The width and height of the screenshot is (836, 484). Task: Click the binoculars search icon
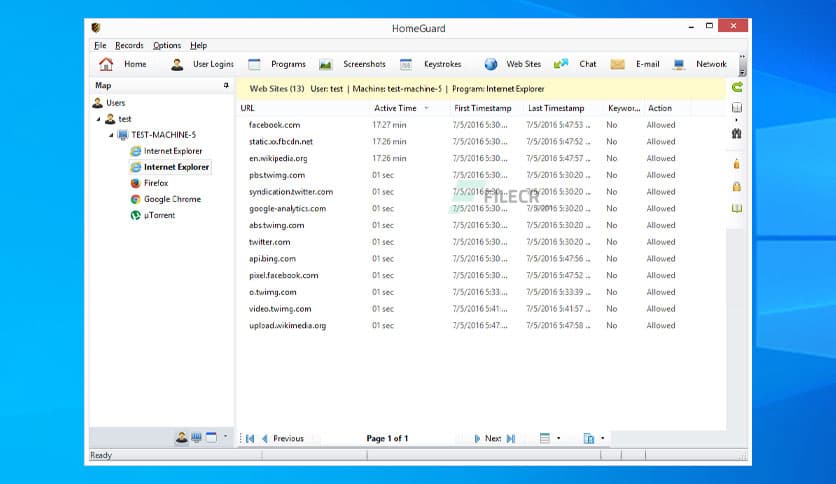(737, 134)
